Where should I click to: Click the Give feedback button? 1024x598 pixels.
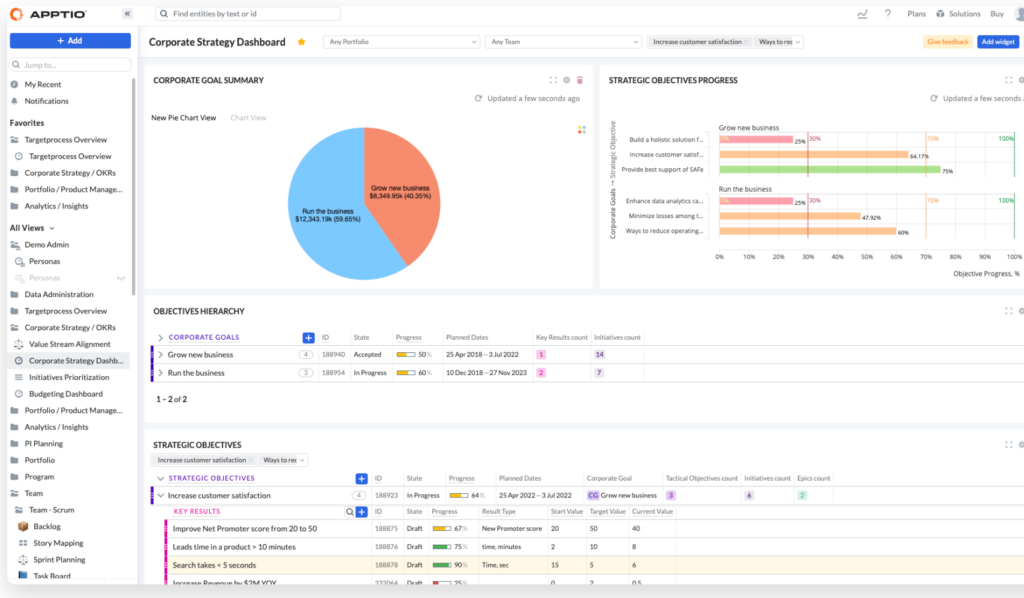point(947,42)
